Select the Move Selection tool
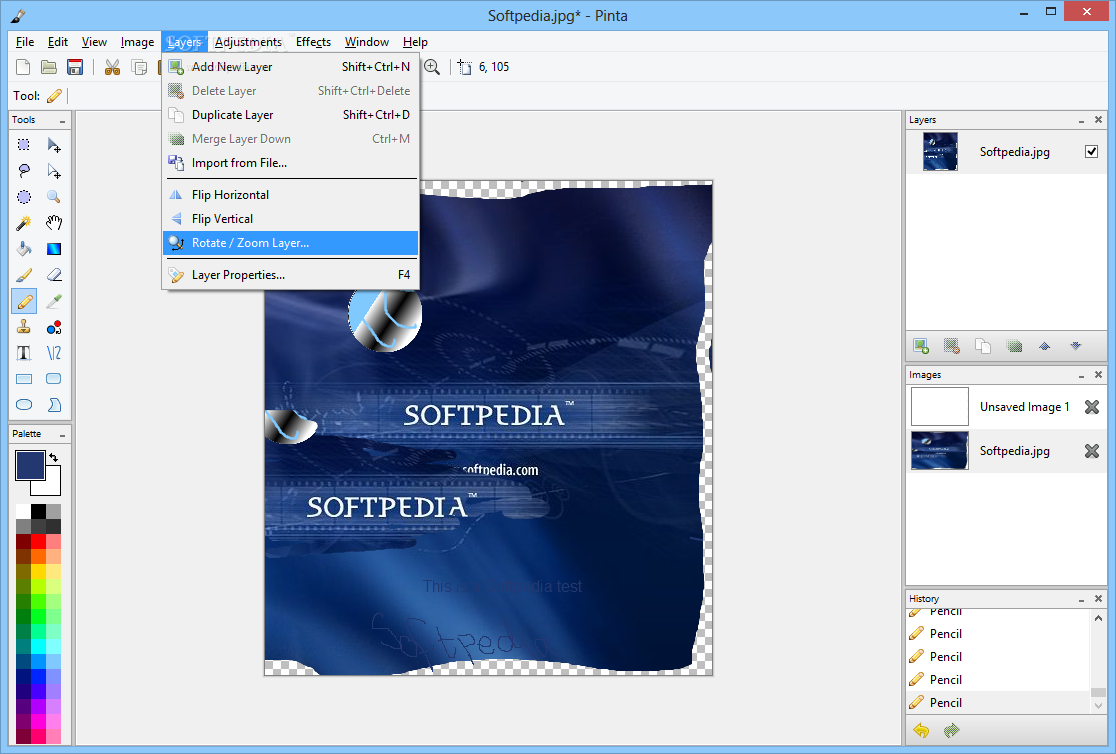 click(53, 171)
